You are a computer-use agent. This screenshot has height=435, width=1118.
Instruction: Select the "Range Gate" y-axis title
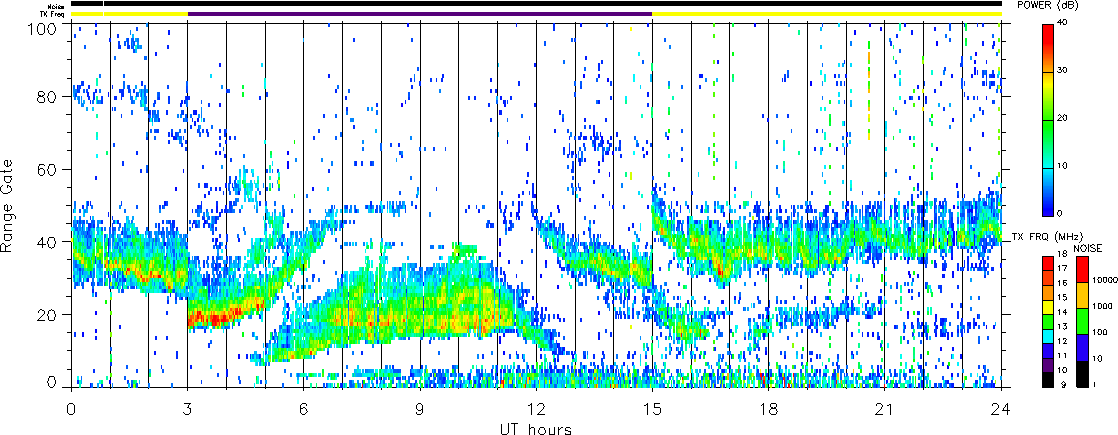[9, 206]
